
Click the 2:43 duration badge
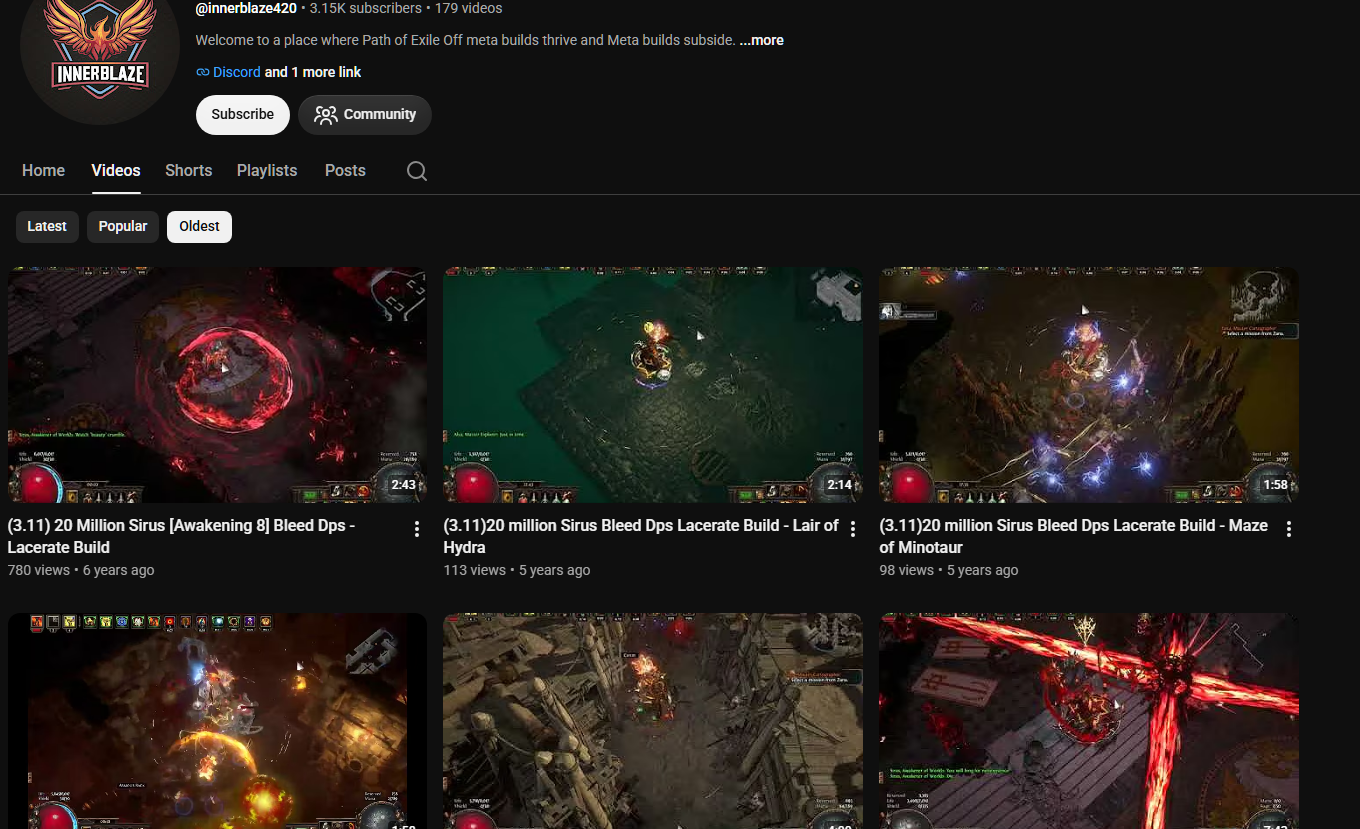(403, 485)
